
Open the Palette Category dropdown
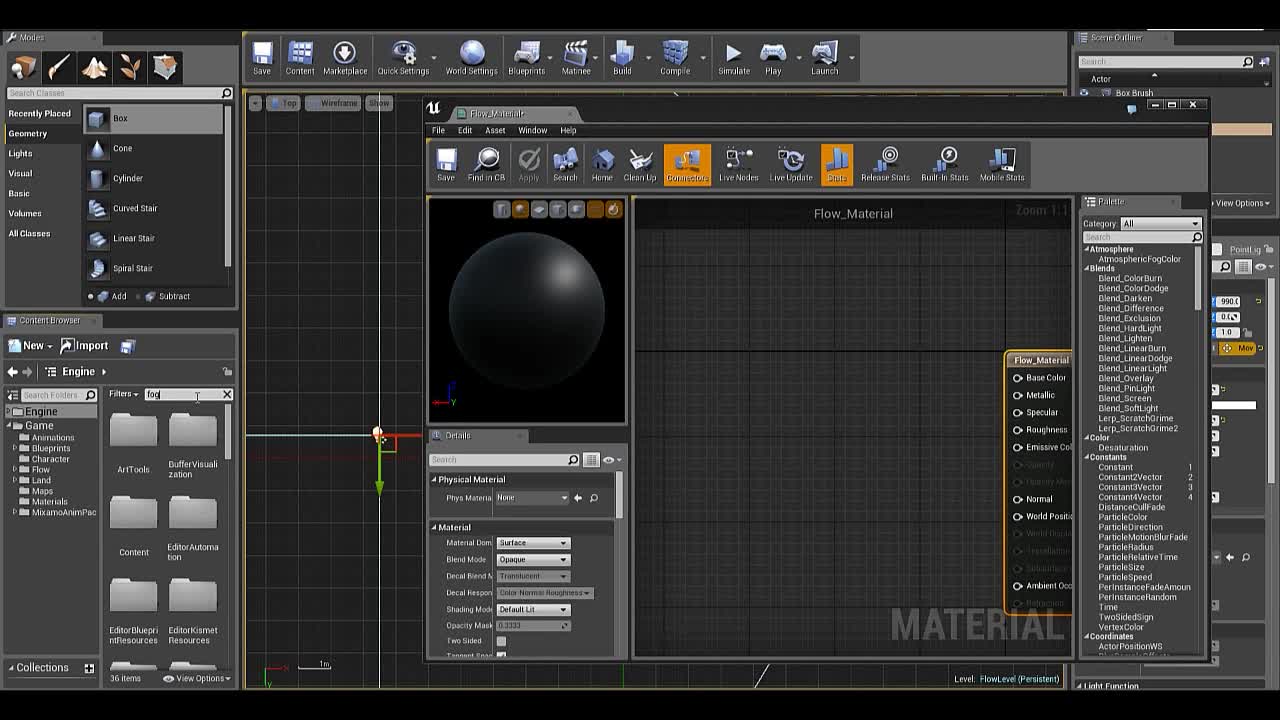(1160, 224)
